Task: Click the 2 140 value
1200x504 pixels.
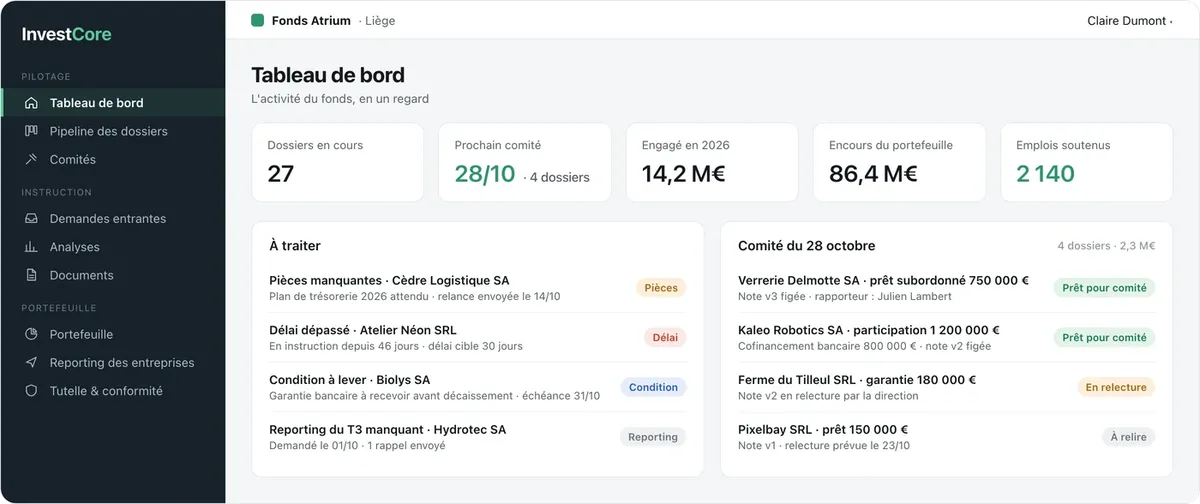Action: click(x=1045, y=174)
